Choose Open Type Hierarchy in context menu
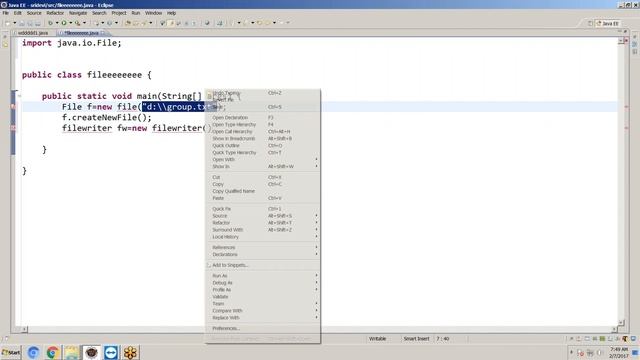The width and height of the screenshot is (640, 360). [263, 124]
